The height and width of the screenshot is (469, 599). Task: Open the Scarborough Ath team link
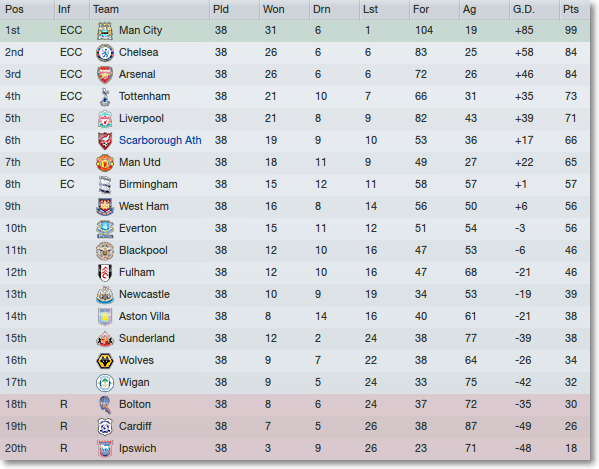tap(160, 141)
